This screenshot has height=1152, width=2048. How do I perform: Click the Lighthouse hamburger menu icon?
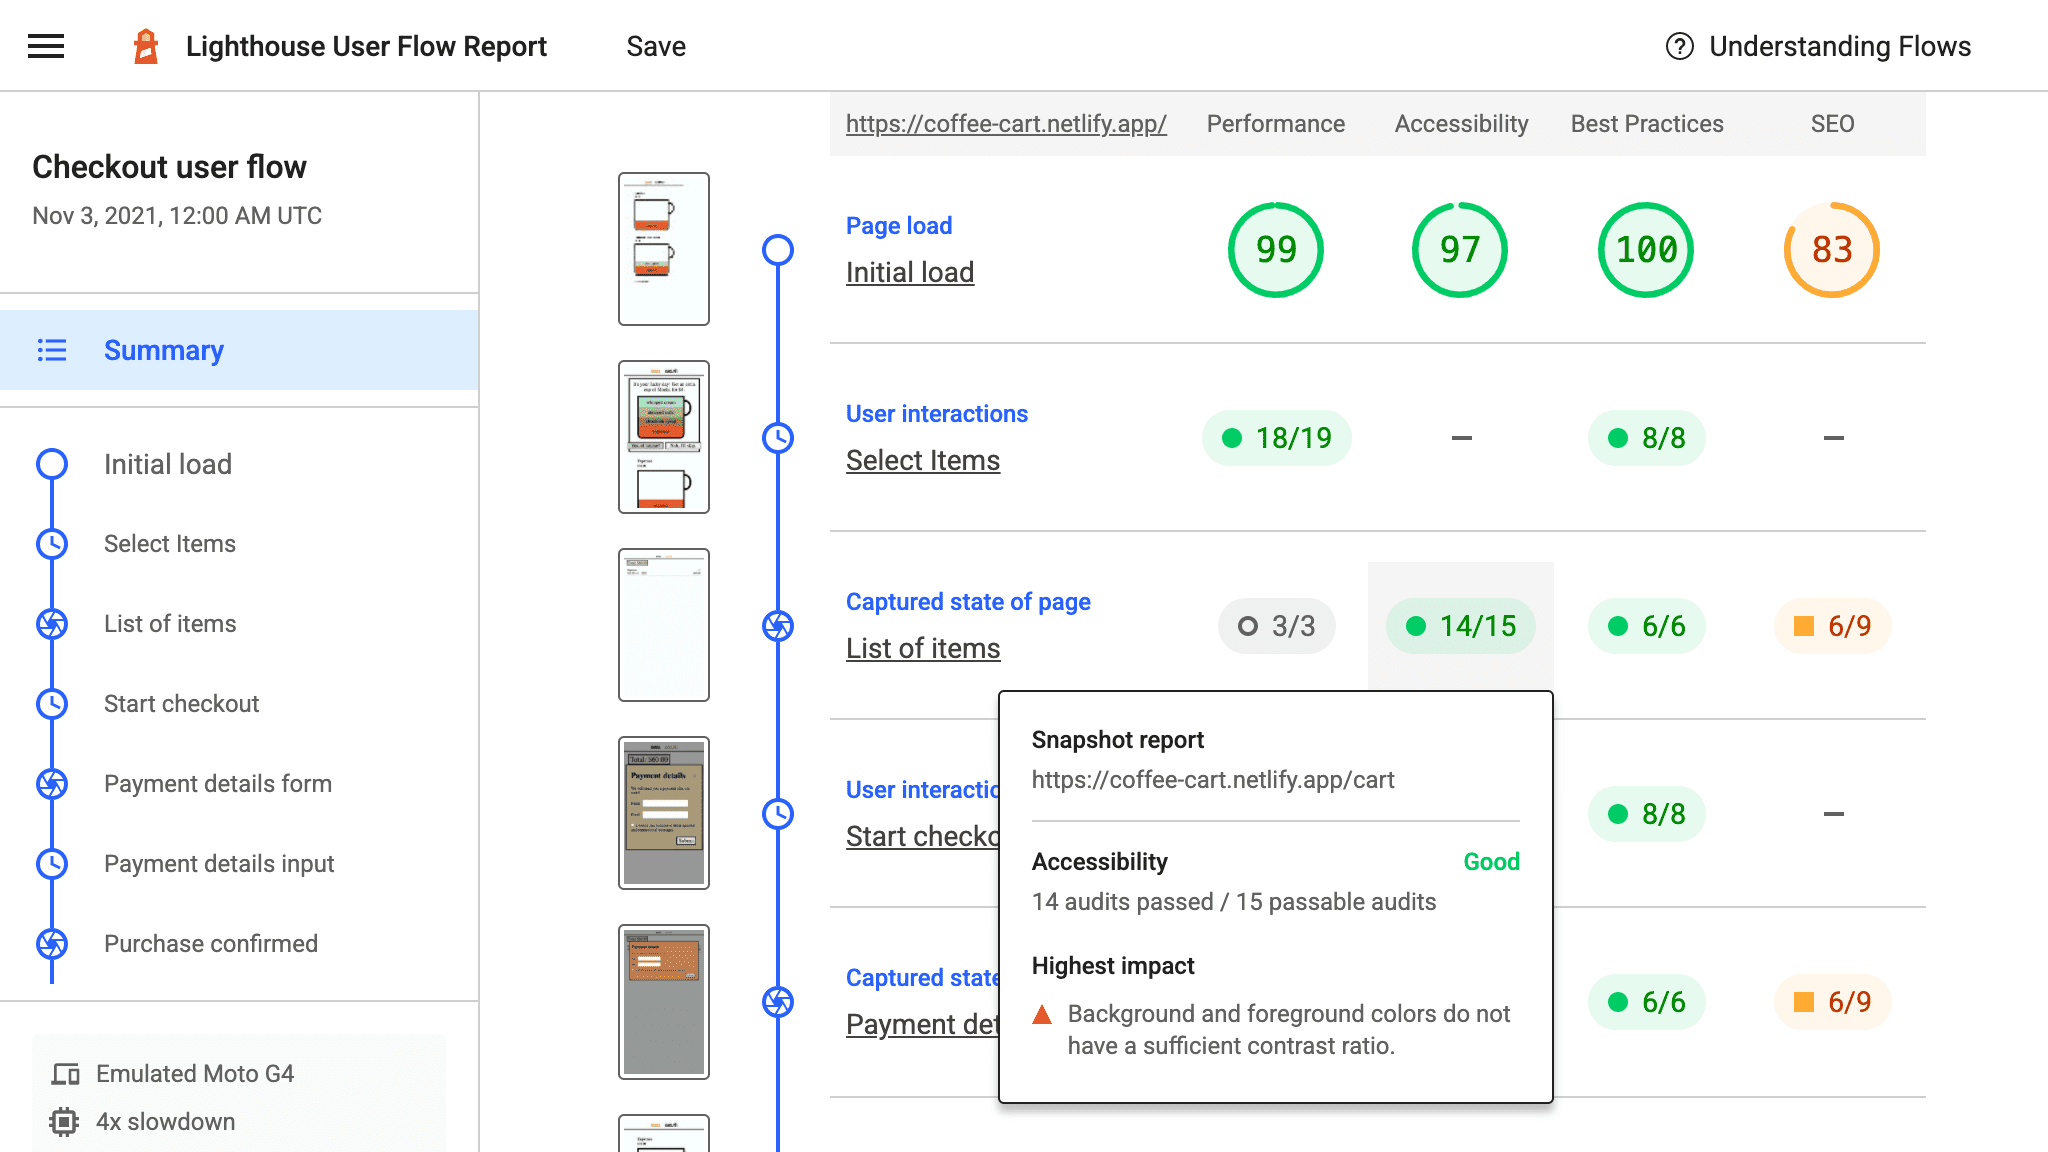tap(45, 45)
